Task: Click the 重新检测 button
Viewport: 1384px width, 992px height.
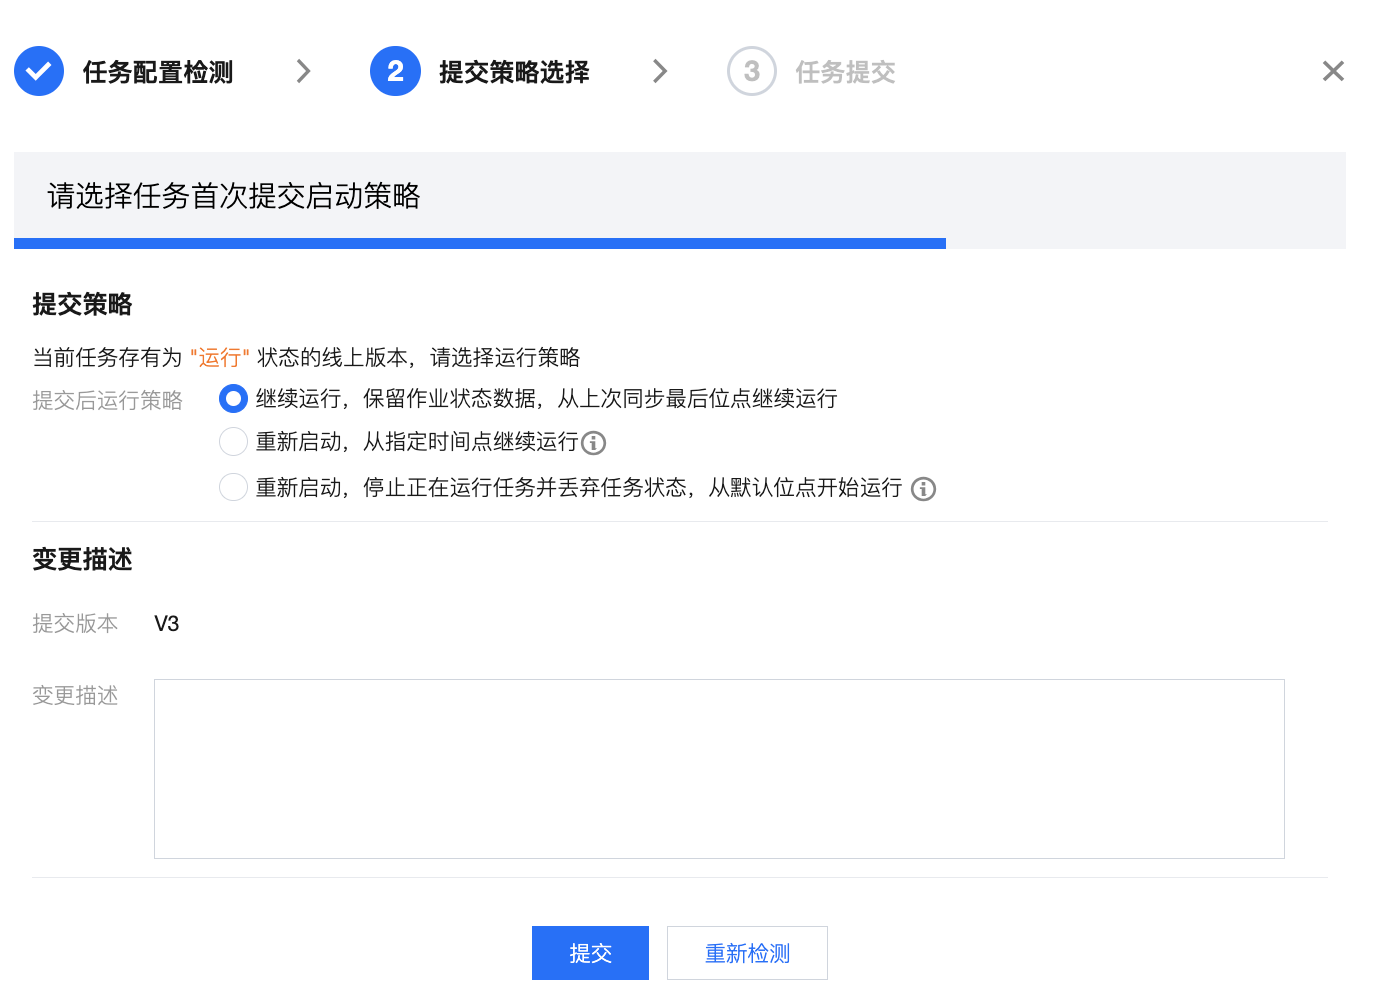Action: pyautogui.click(x=747, y=953)
